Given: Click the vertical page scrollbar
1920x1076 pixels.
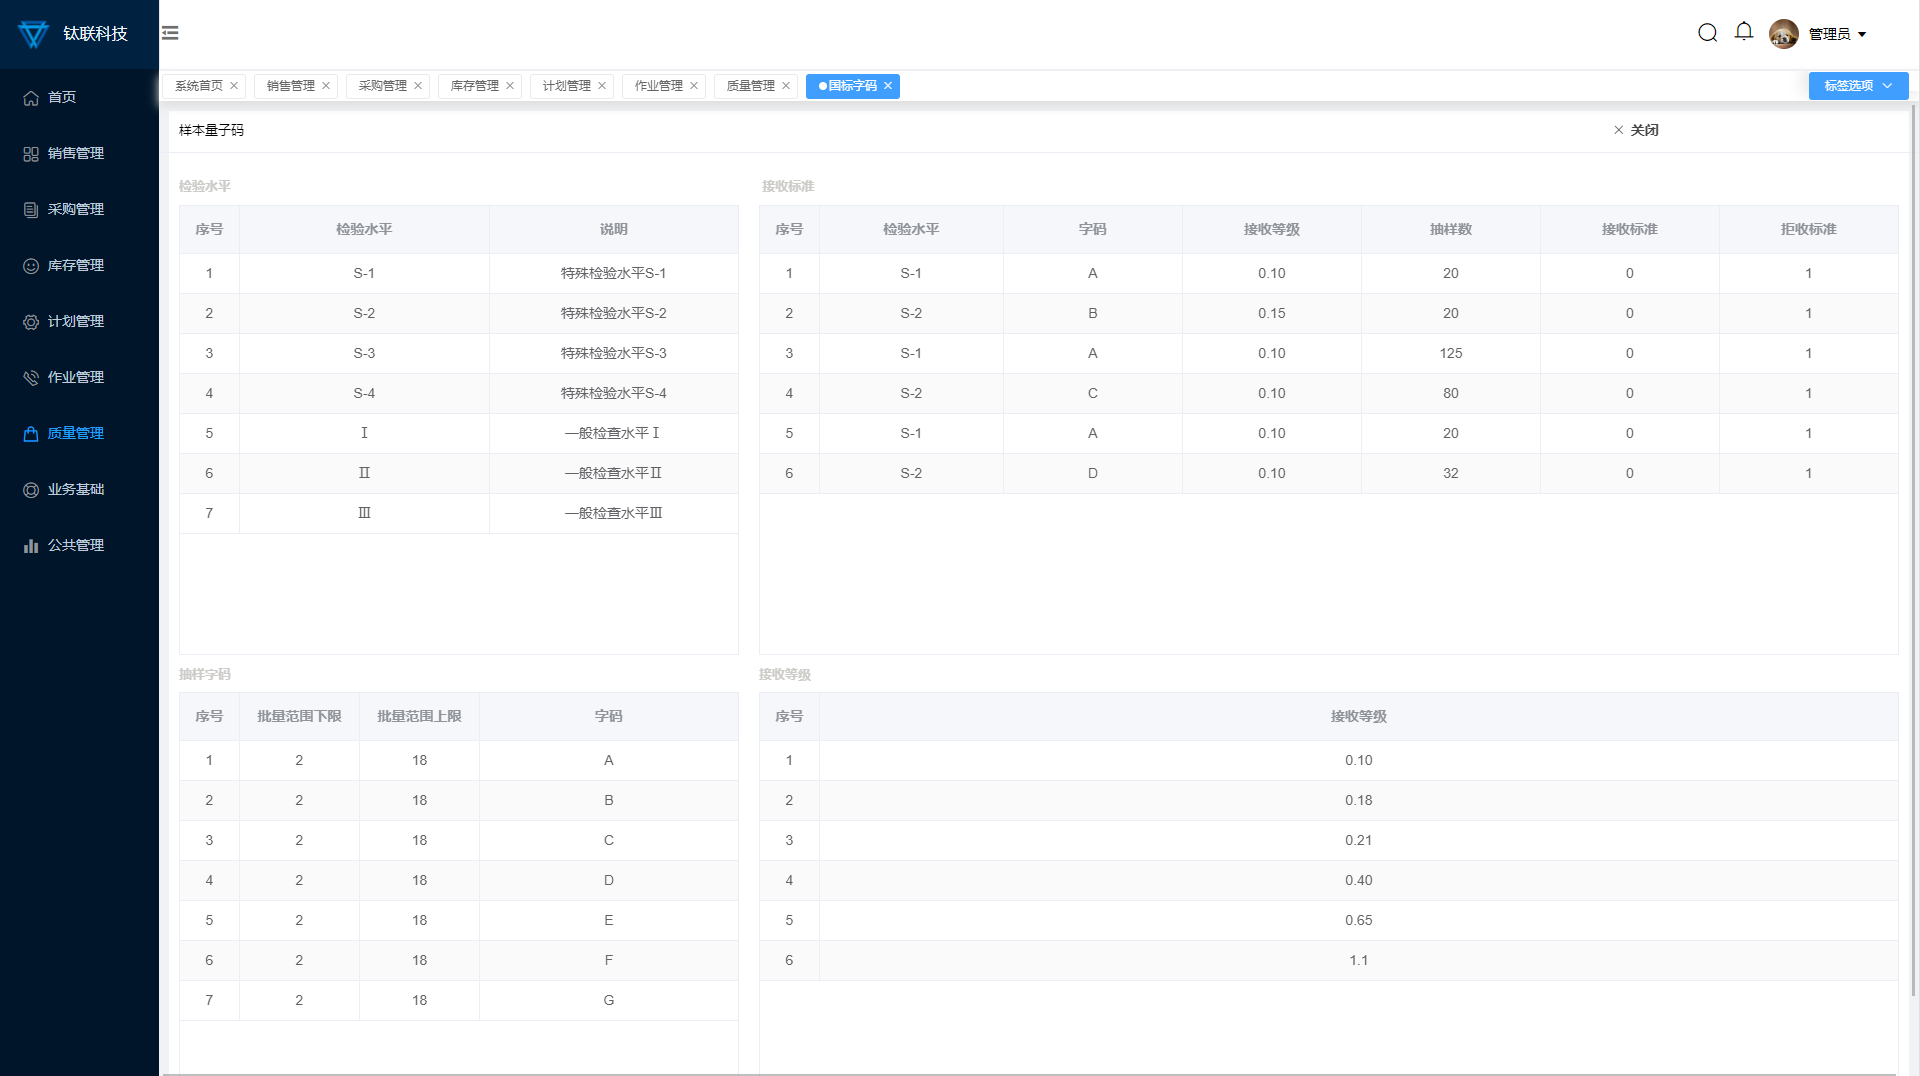Looking at the screenshot, I should [1914, 550].
